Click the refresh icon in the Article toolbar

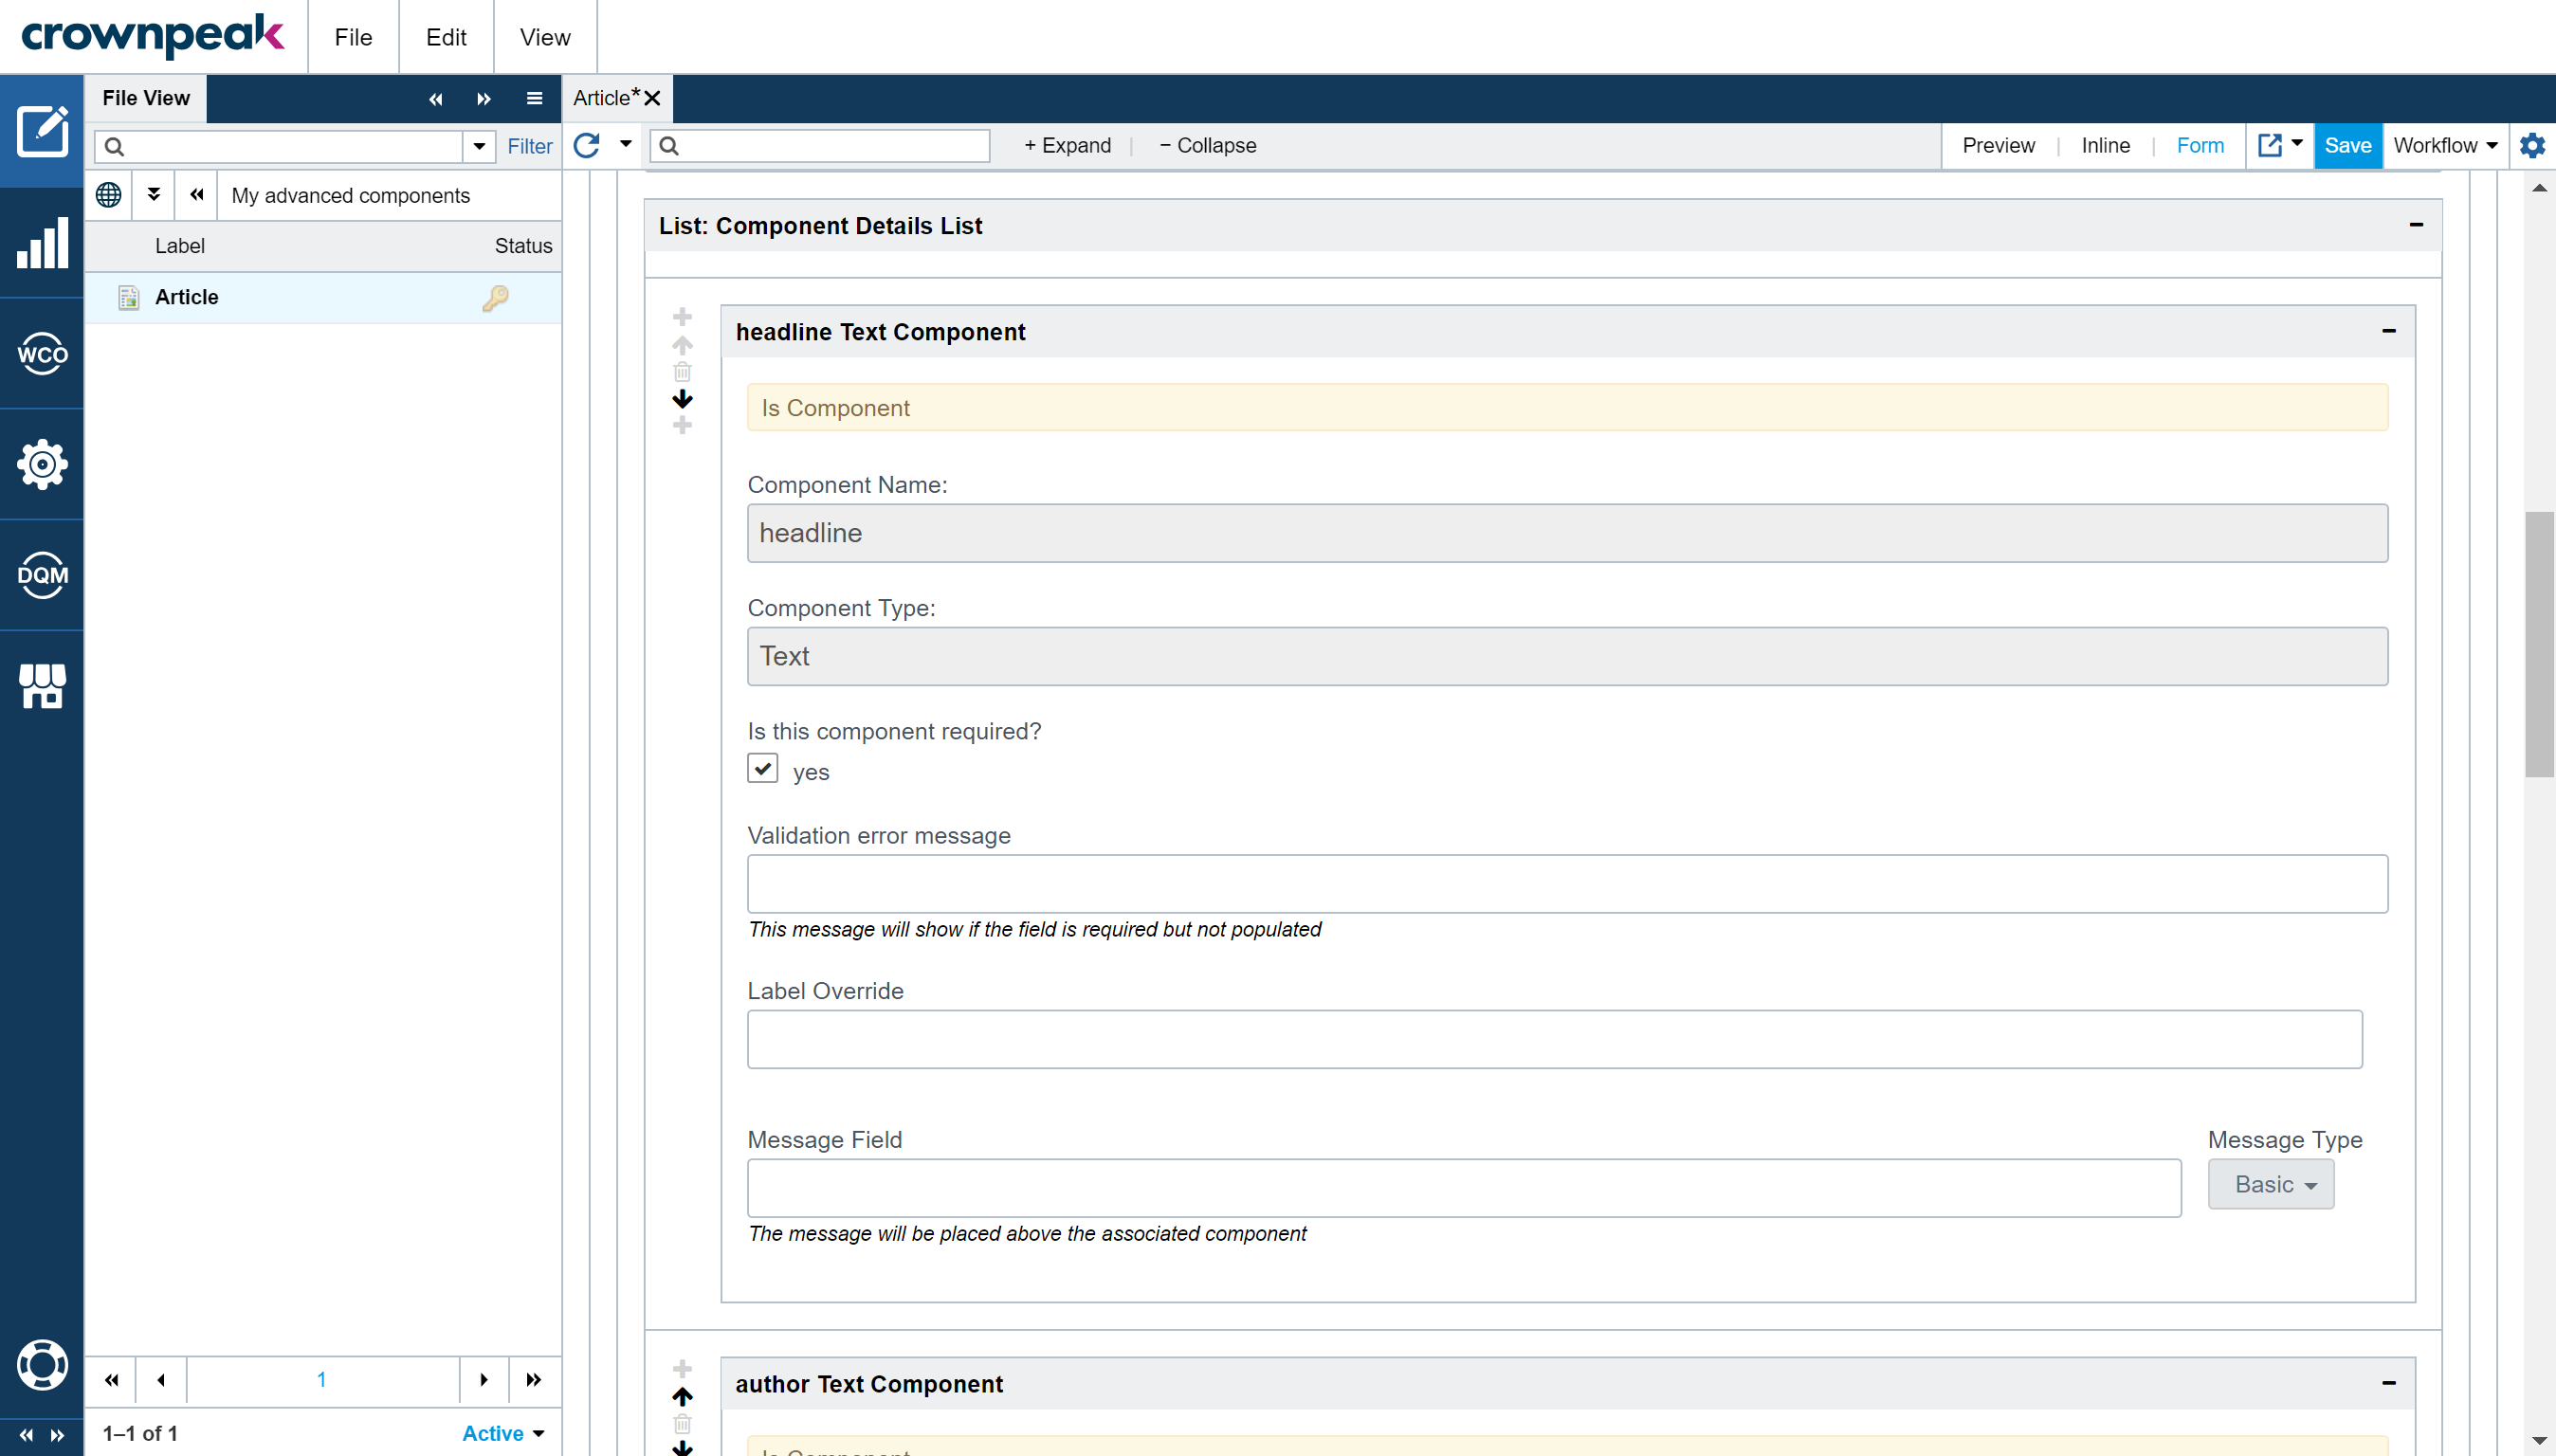click(587, 146)
